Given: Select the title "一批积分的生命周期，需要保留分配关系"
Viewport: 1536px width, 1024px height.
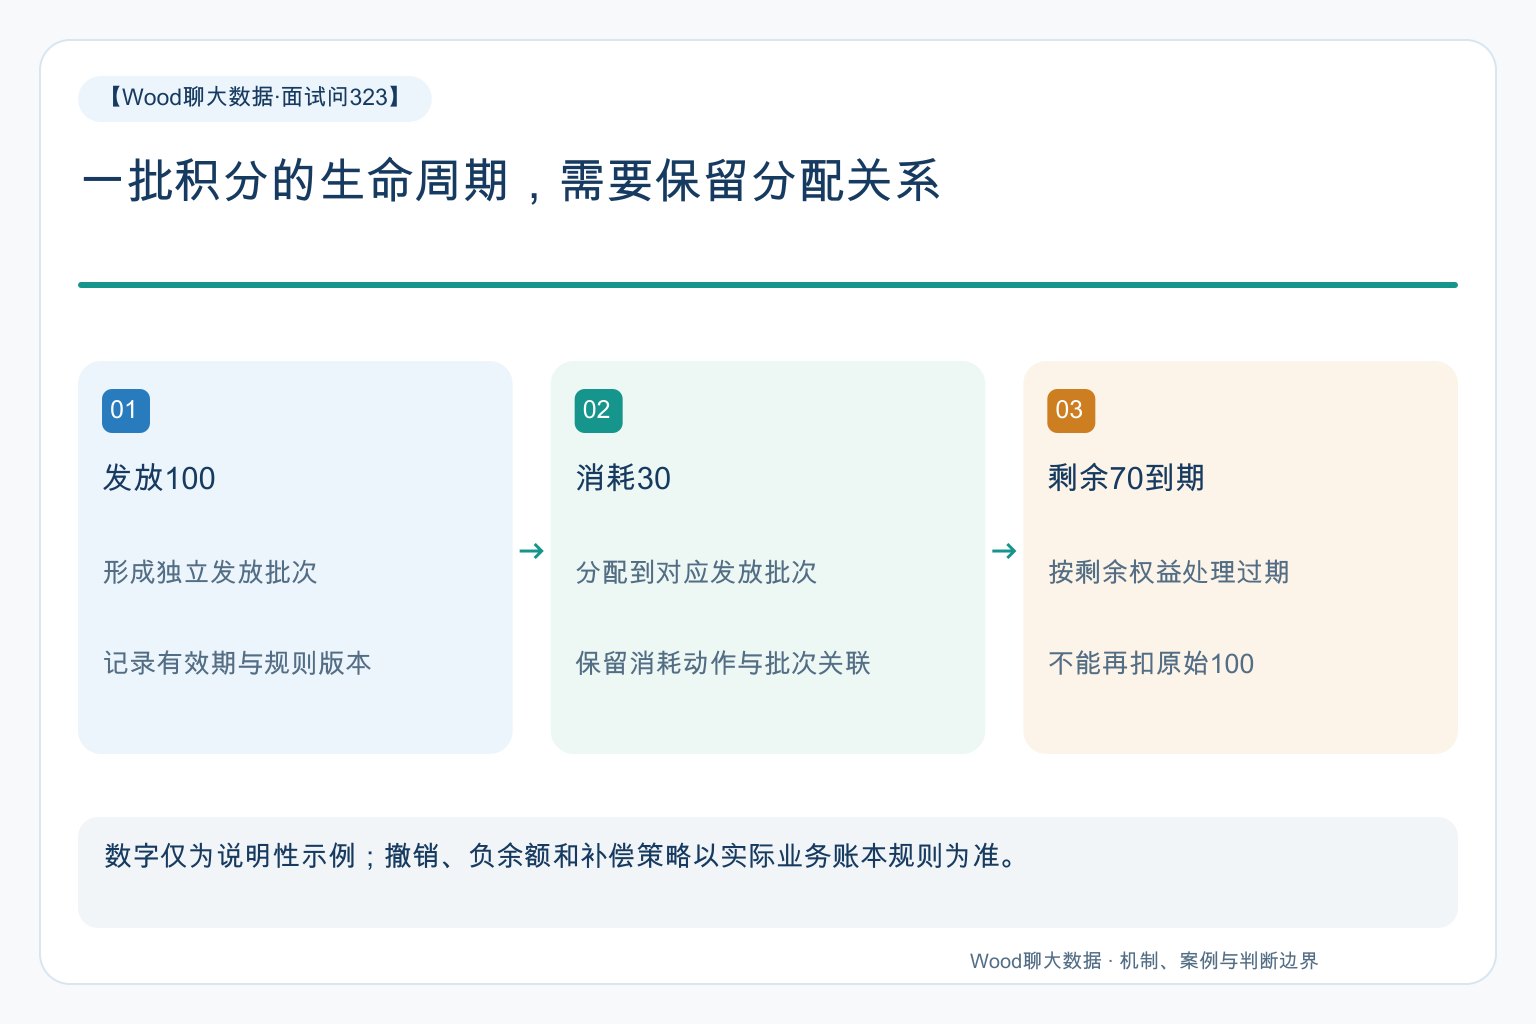Looking at the screenshot, I should pyautogui.click(x=510, y=181).
